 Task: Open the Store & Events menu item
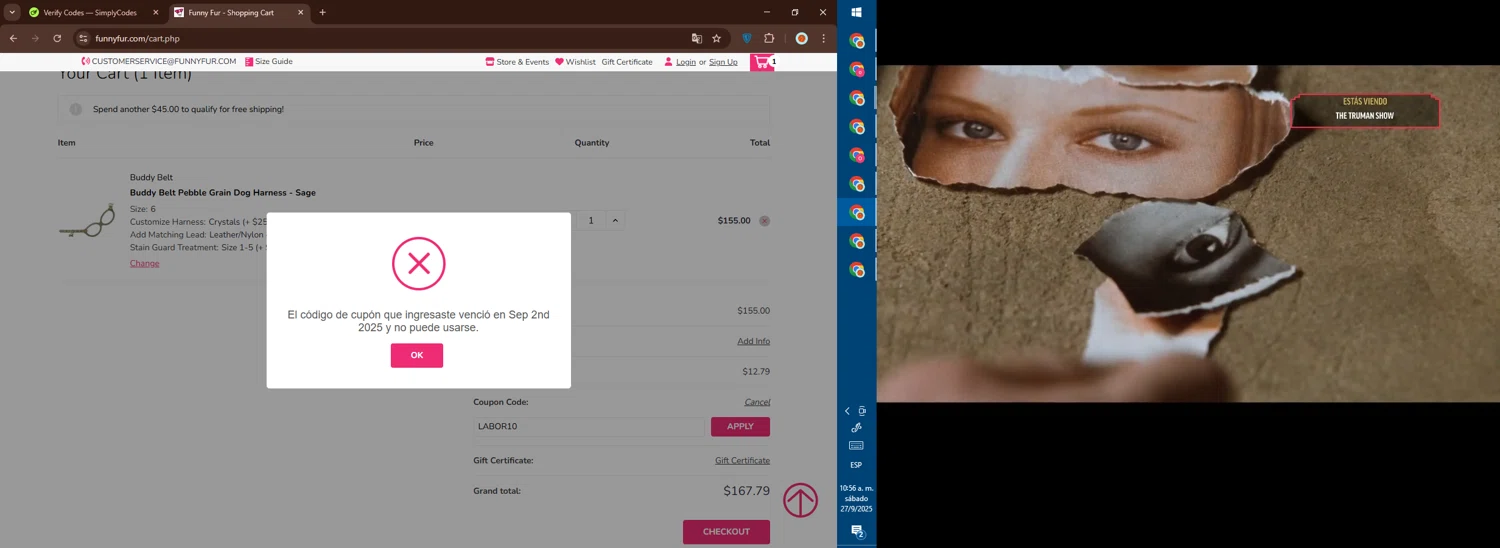517,62
